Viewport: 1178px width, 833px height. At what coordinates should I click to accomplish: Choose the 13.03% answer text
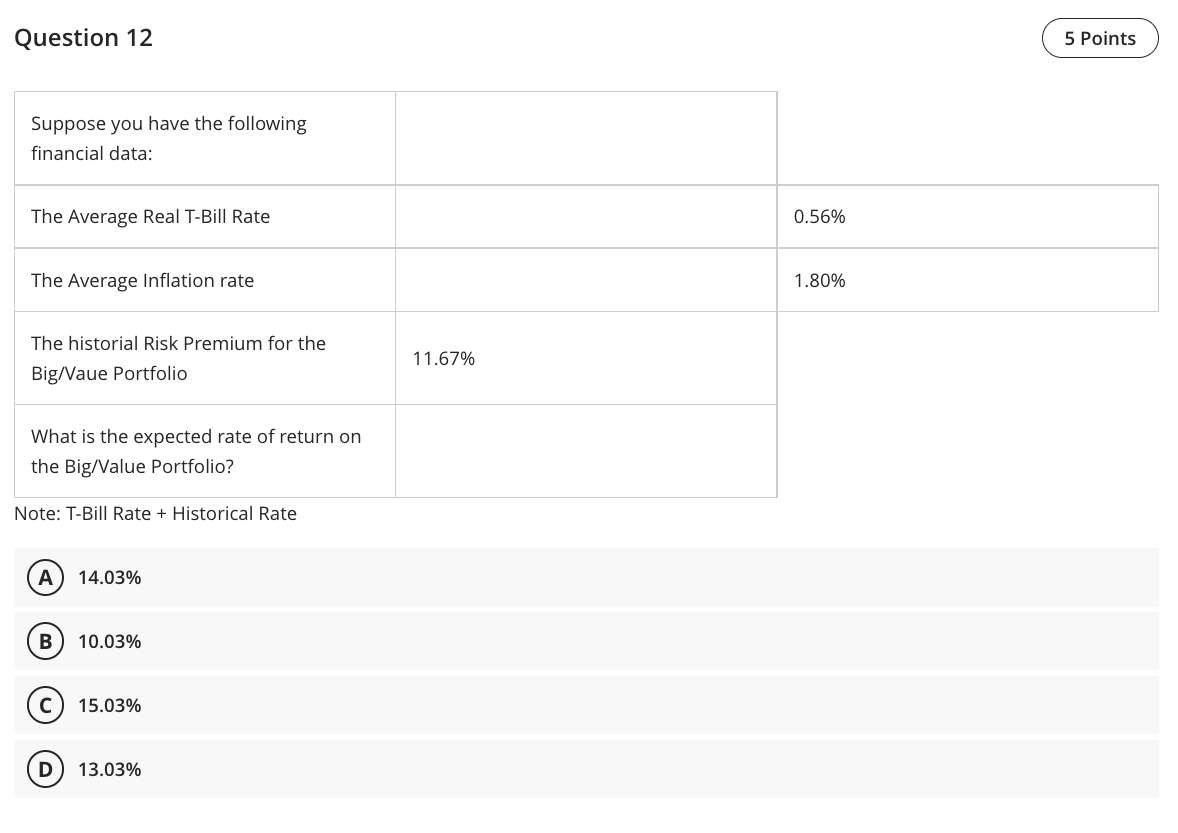(109, 769)
